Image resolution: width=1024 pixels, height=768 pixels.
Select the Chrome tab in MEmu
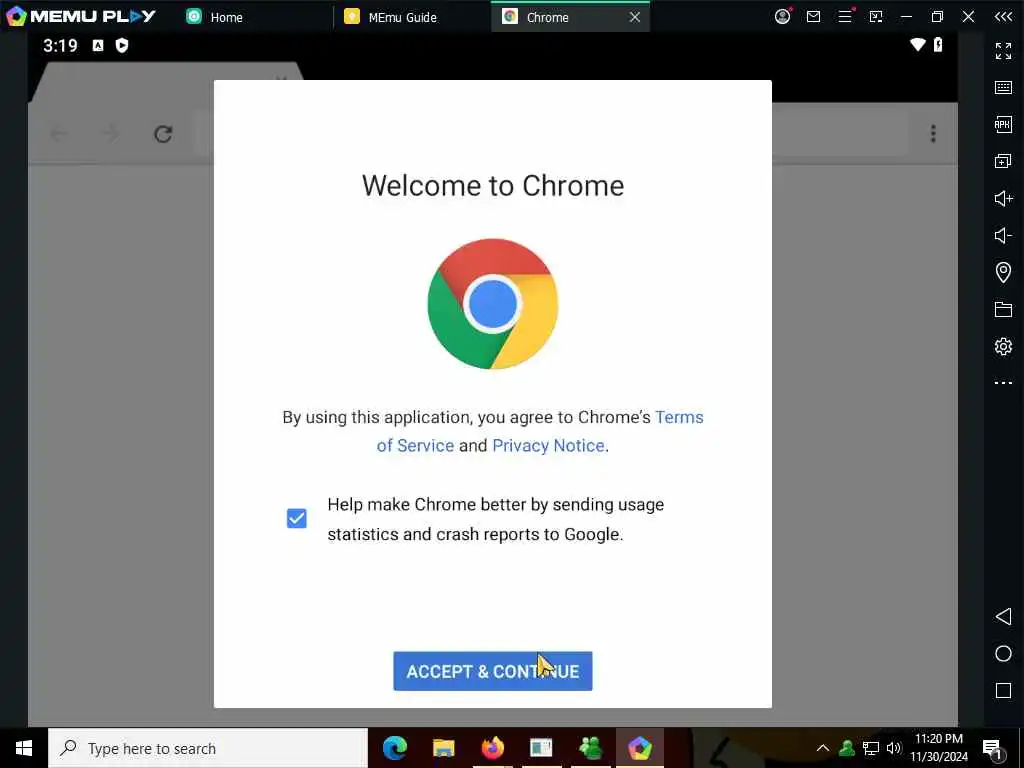click(x=547, y=17)
